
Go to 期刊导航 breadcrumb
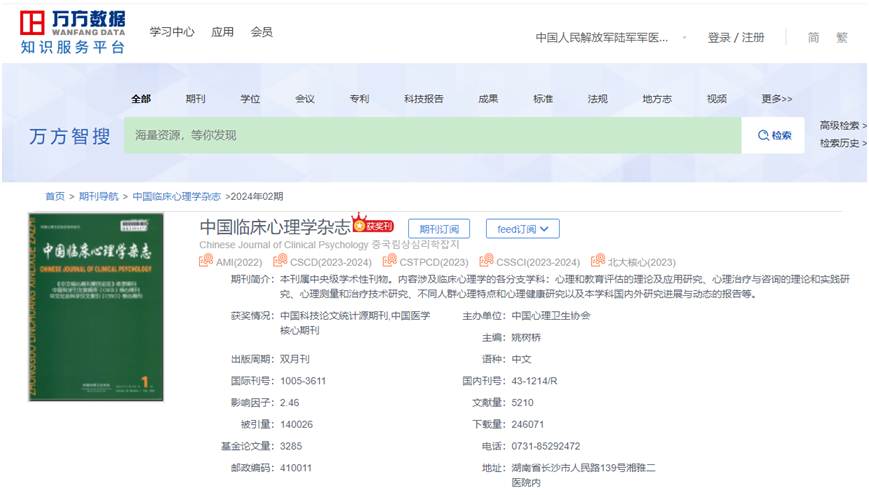99,196
